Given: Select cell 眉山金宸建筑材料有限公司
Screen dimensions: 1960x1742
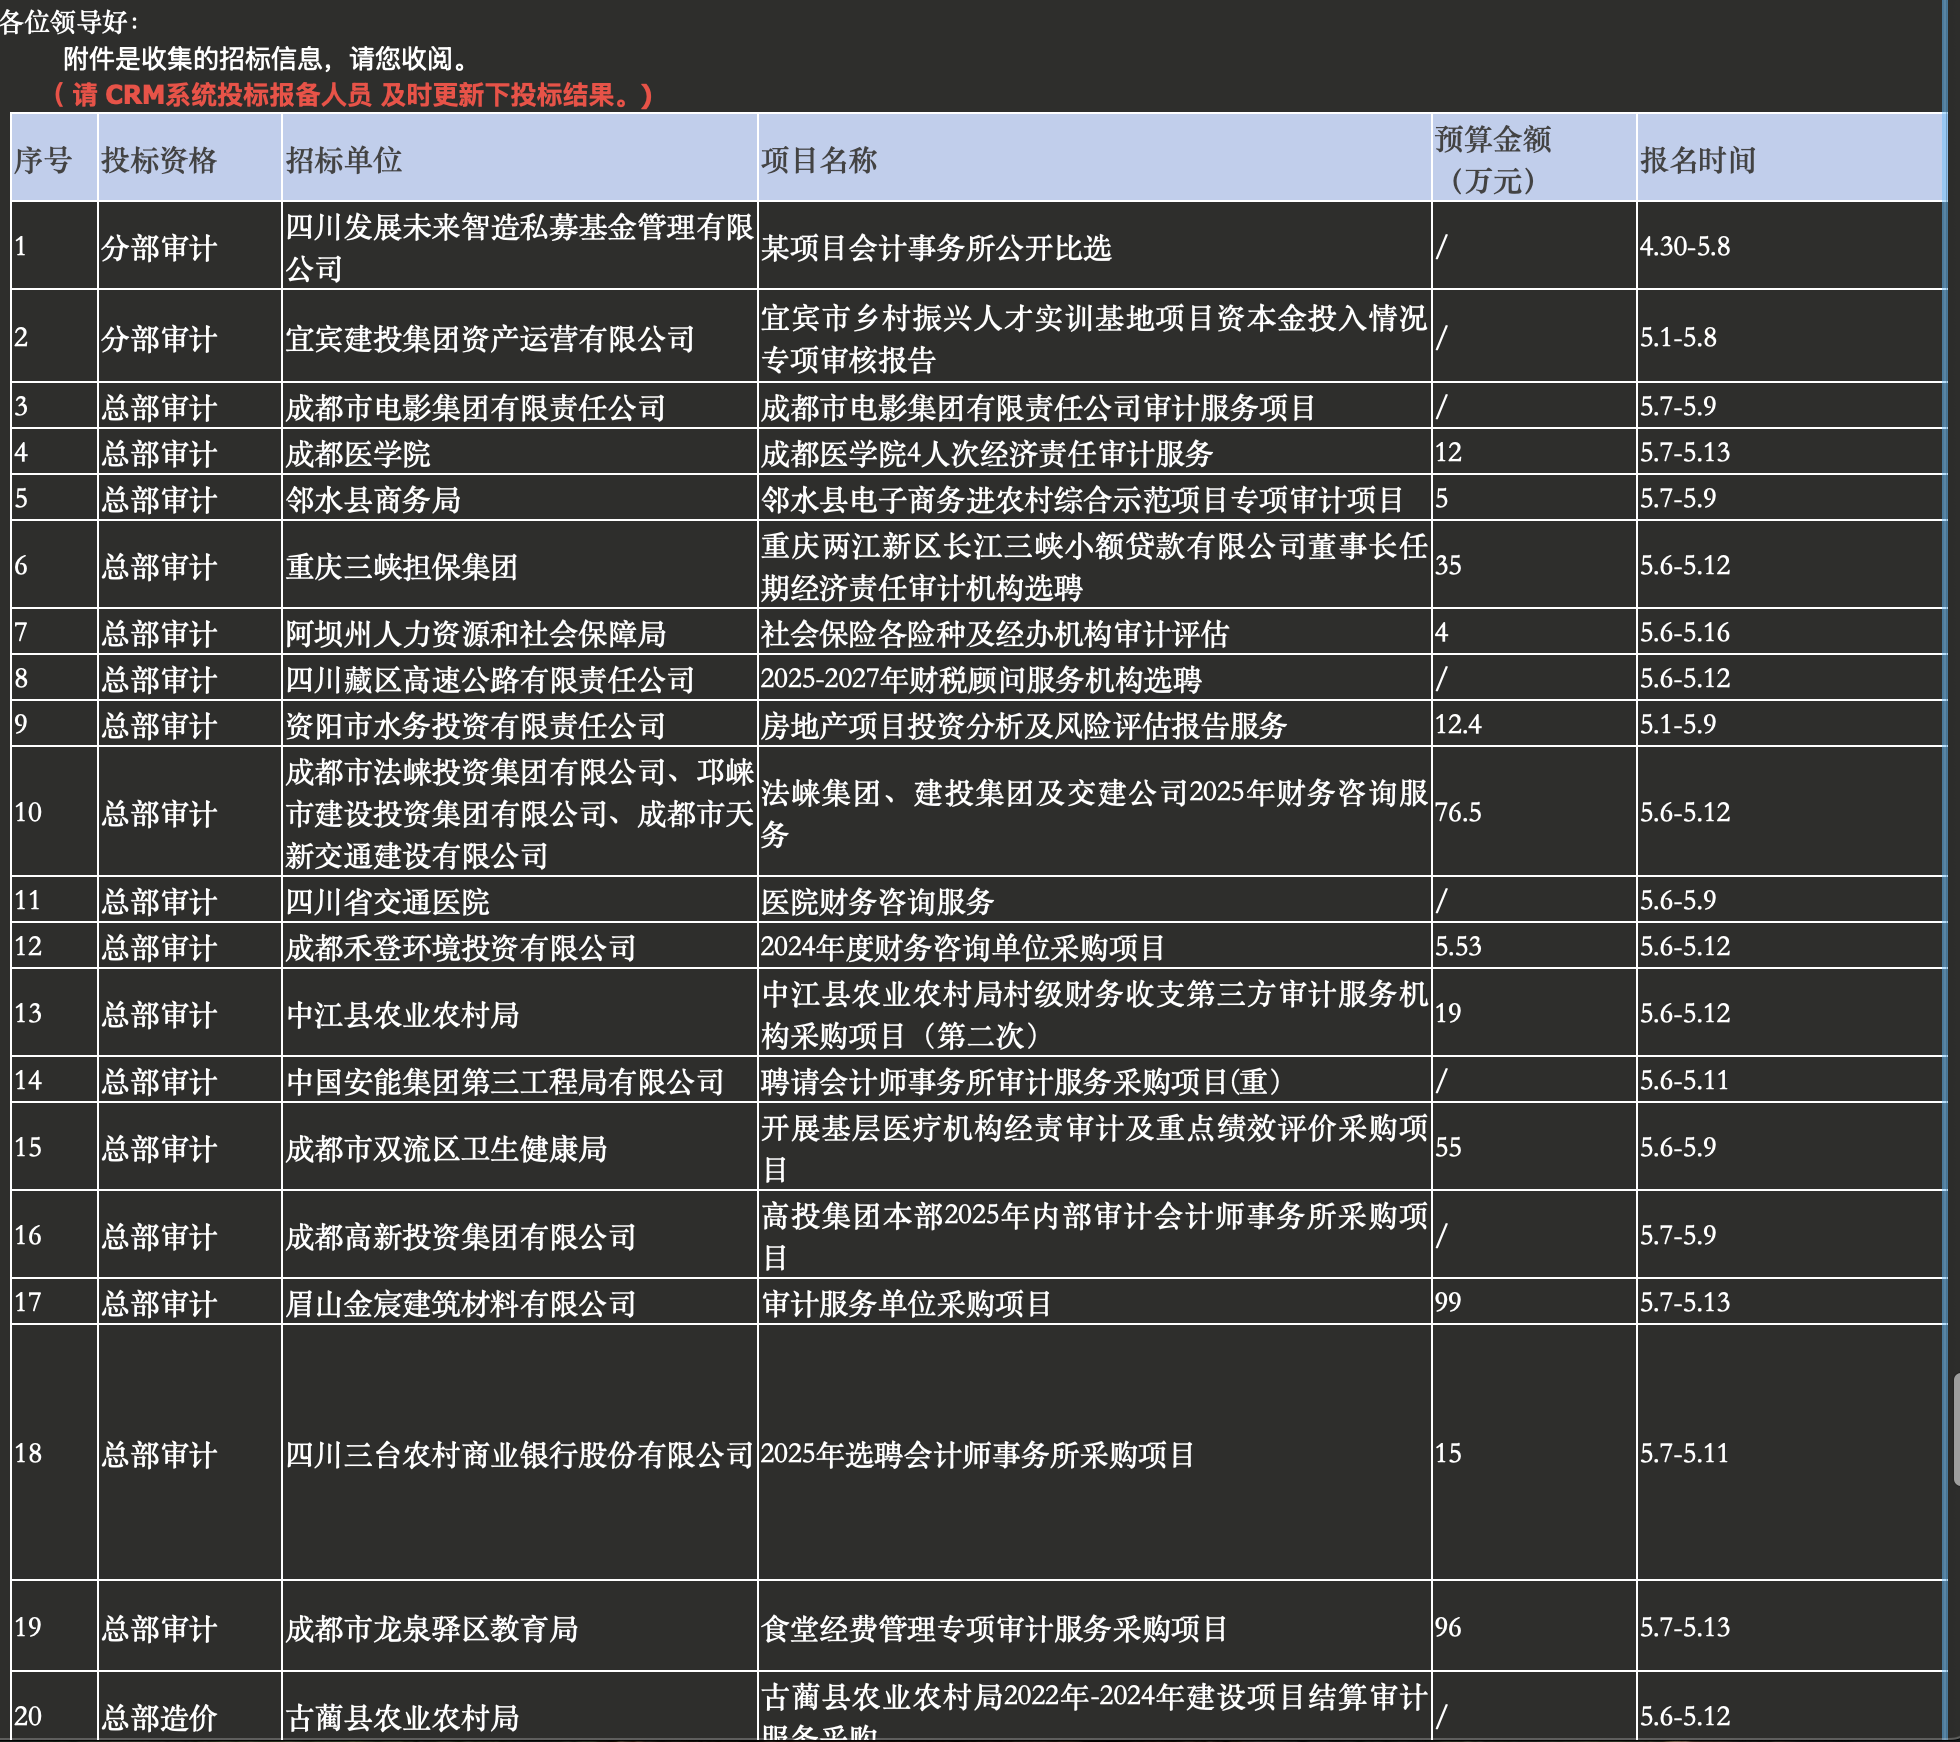Looking at the screenshot, I should coord(520,1302).
